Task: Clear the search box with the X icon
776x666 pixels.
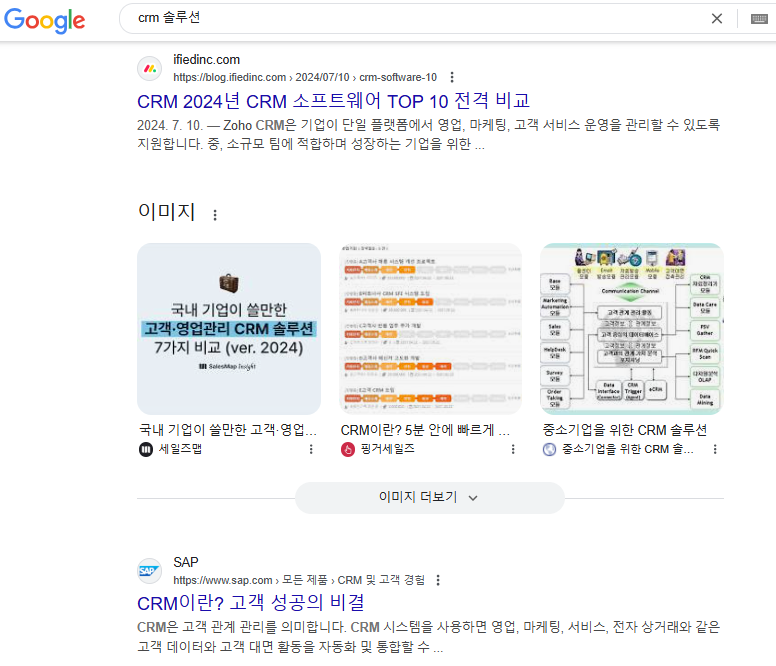Action: (x=716, y=19)
